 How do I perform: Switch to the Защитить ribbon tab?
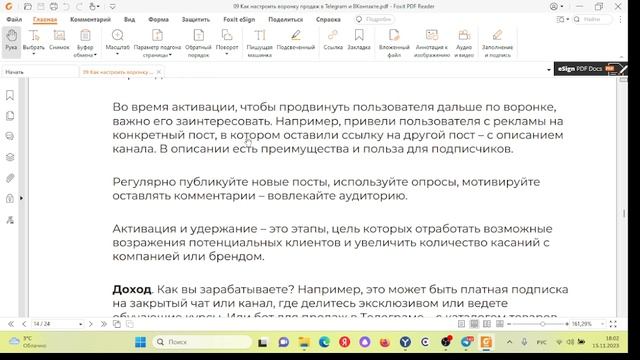(x=196, y=19)
